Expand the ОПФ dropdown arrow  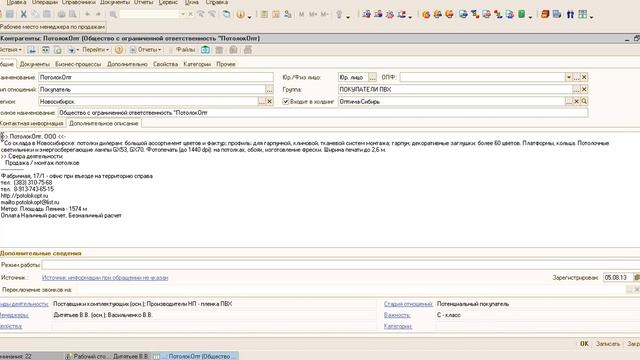click(569, 77)
